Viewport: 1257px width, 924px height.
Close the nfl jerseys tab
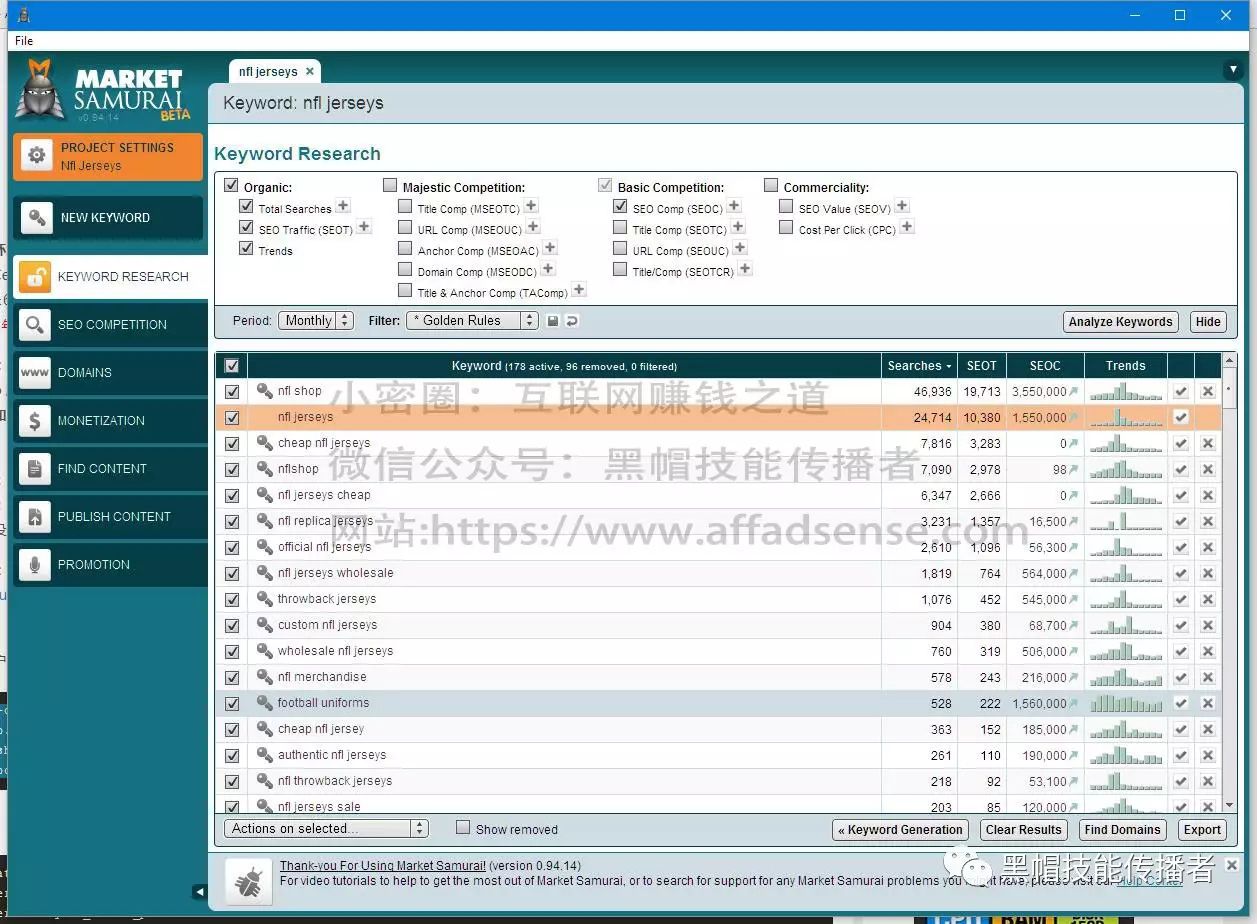click(x=310, y=71)
